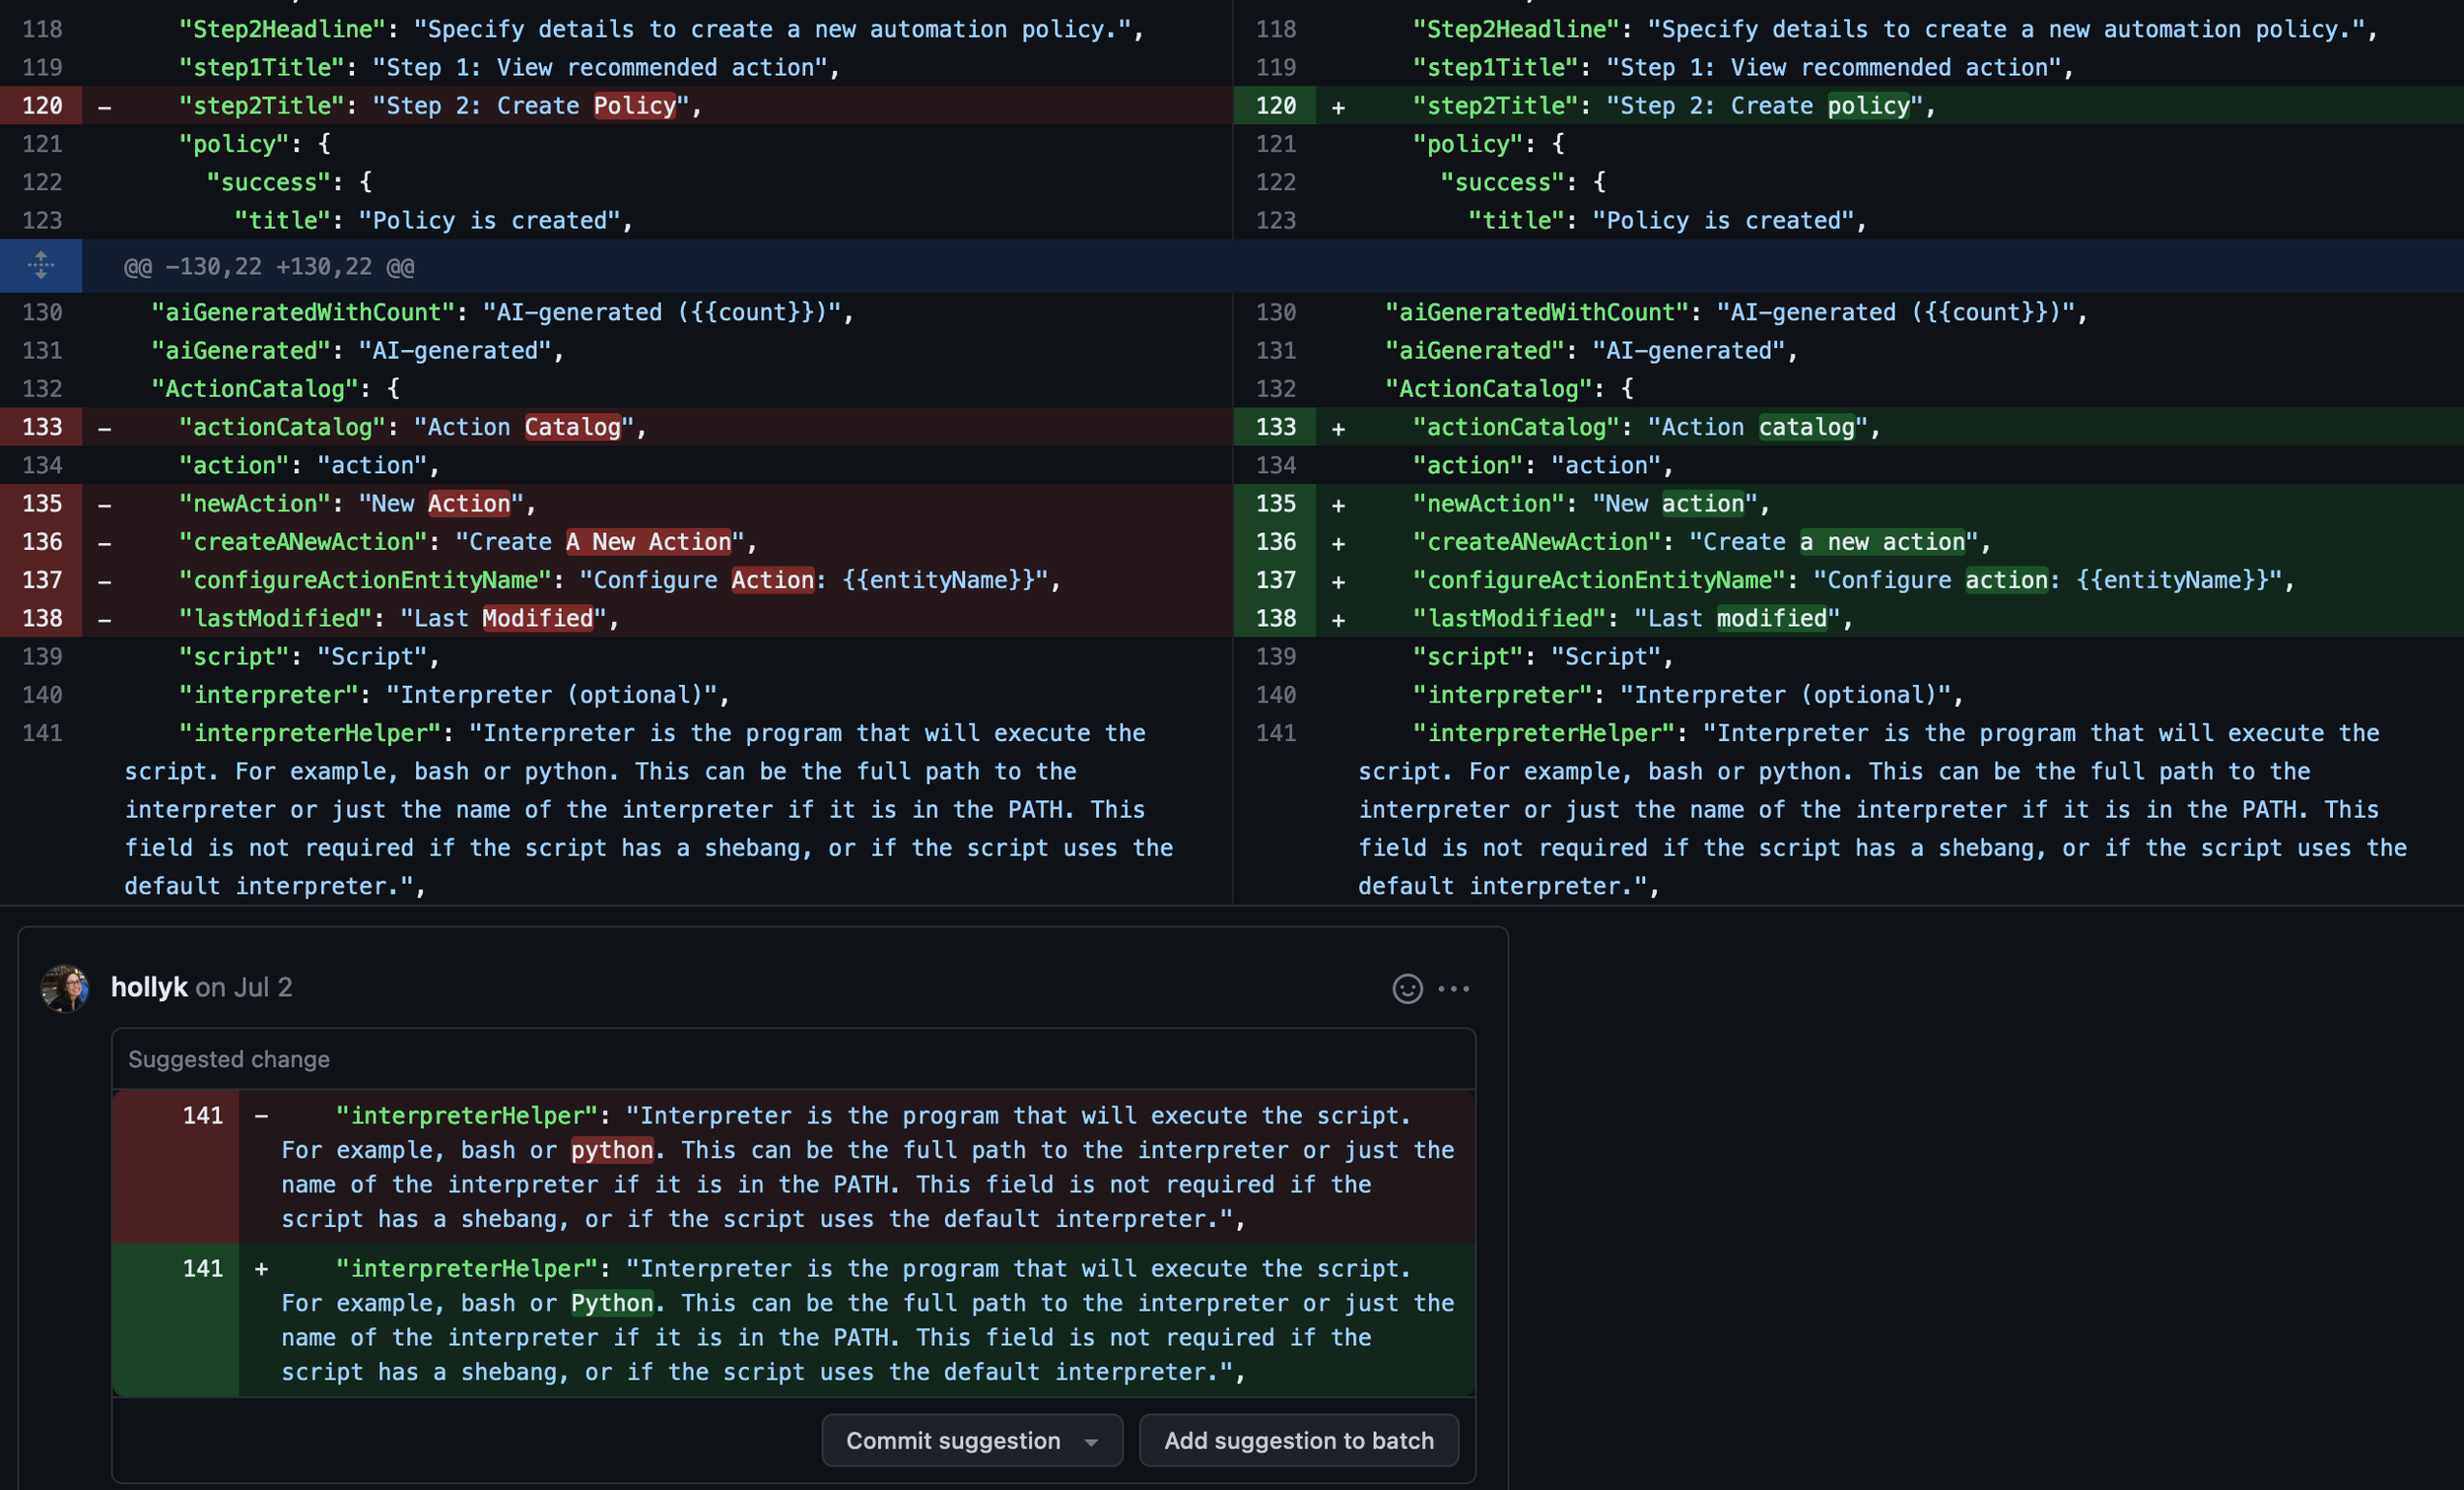This screenshot has height=1490, width=2464.
Task: Select added line number 120 on right
Action: [x=1275, y=106]
